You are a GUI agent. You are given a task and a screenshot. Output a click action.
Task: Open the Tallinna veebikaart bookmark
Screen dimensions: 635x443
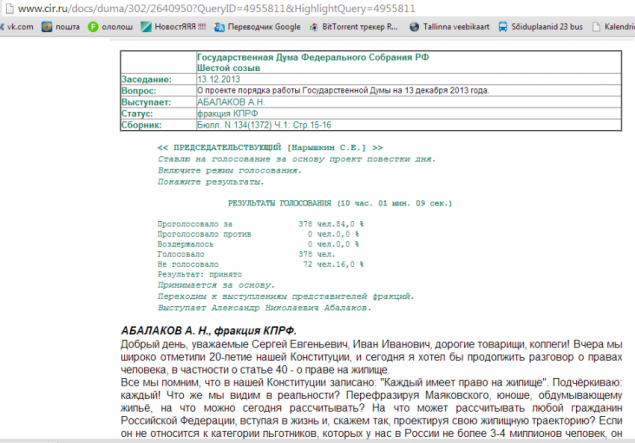click(449, 27)
